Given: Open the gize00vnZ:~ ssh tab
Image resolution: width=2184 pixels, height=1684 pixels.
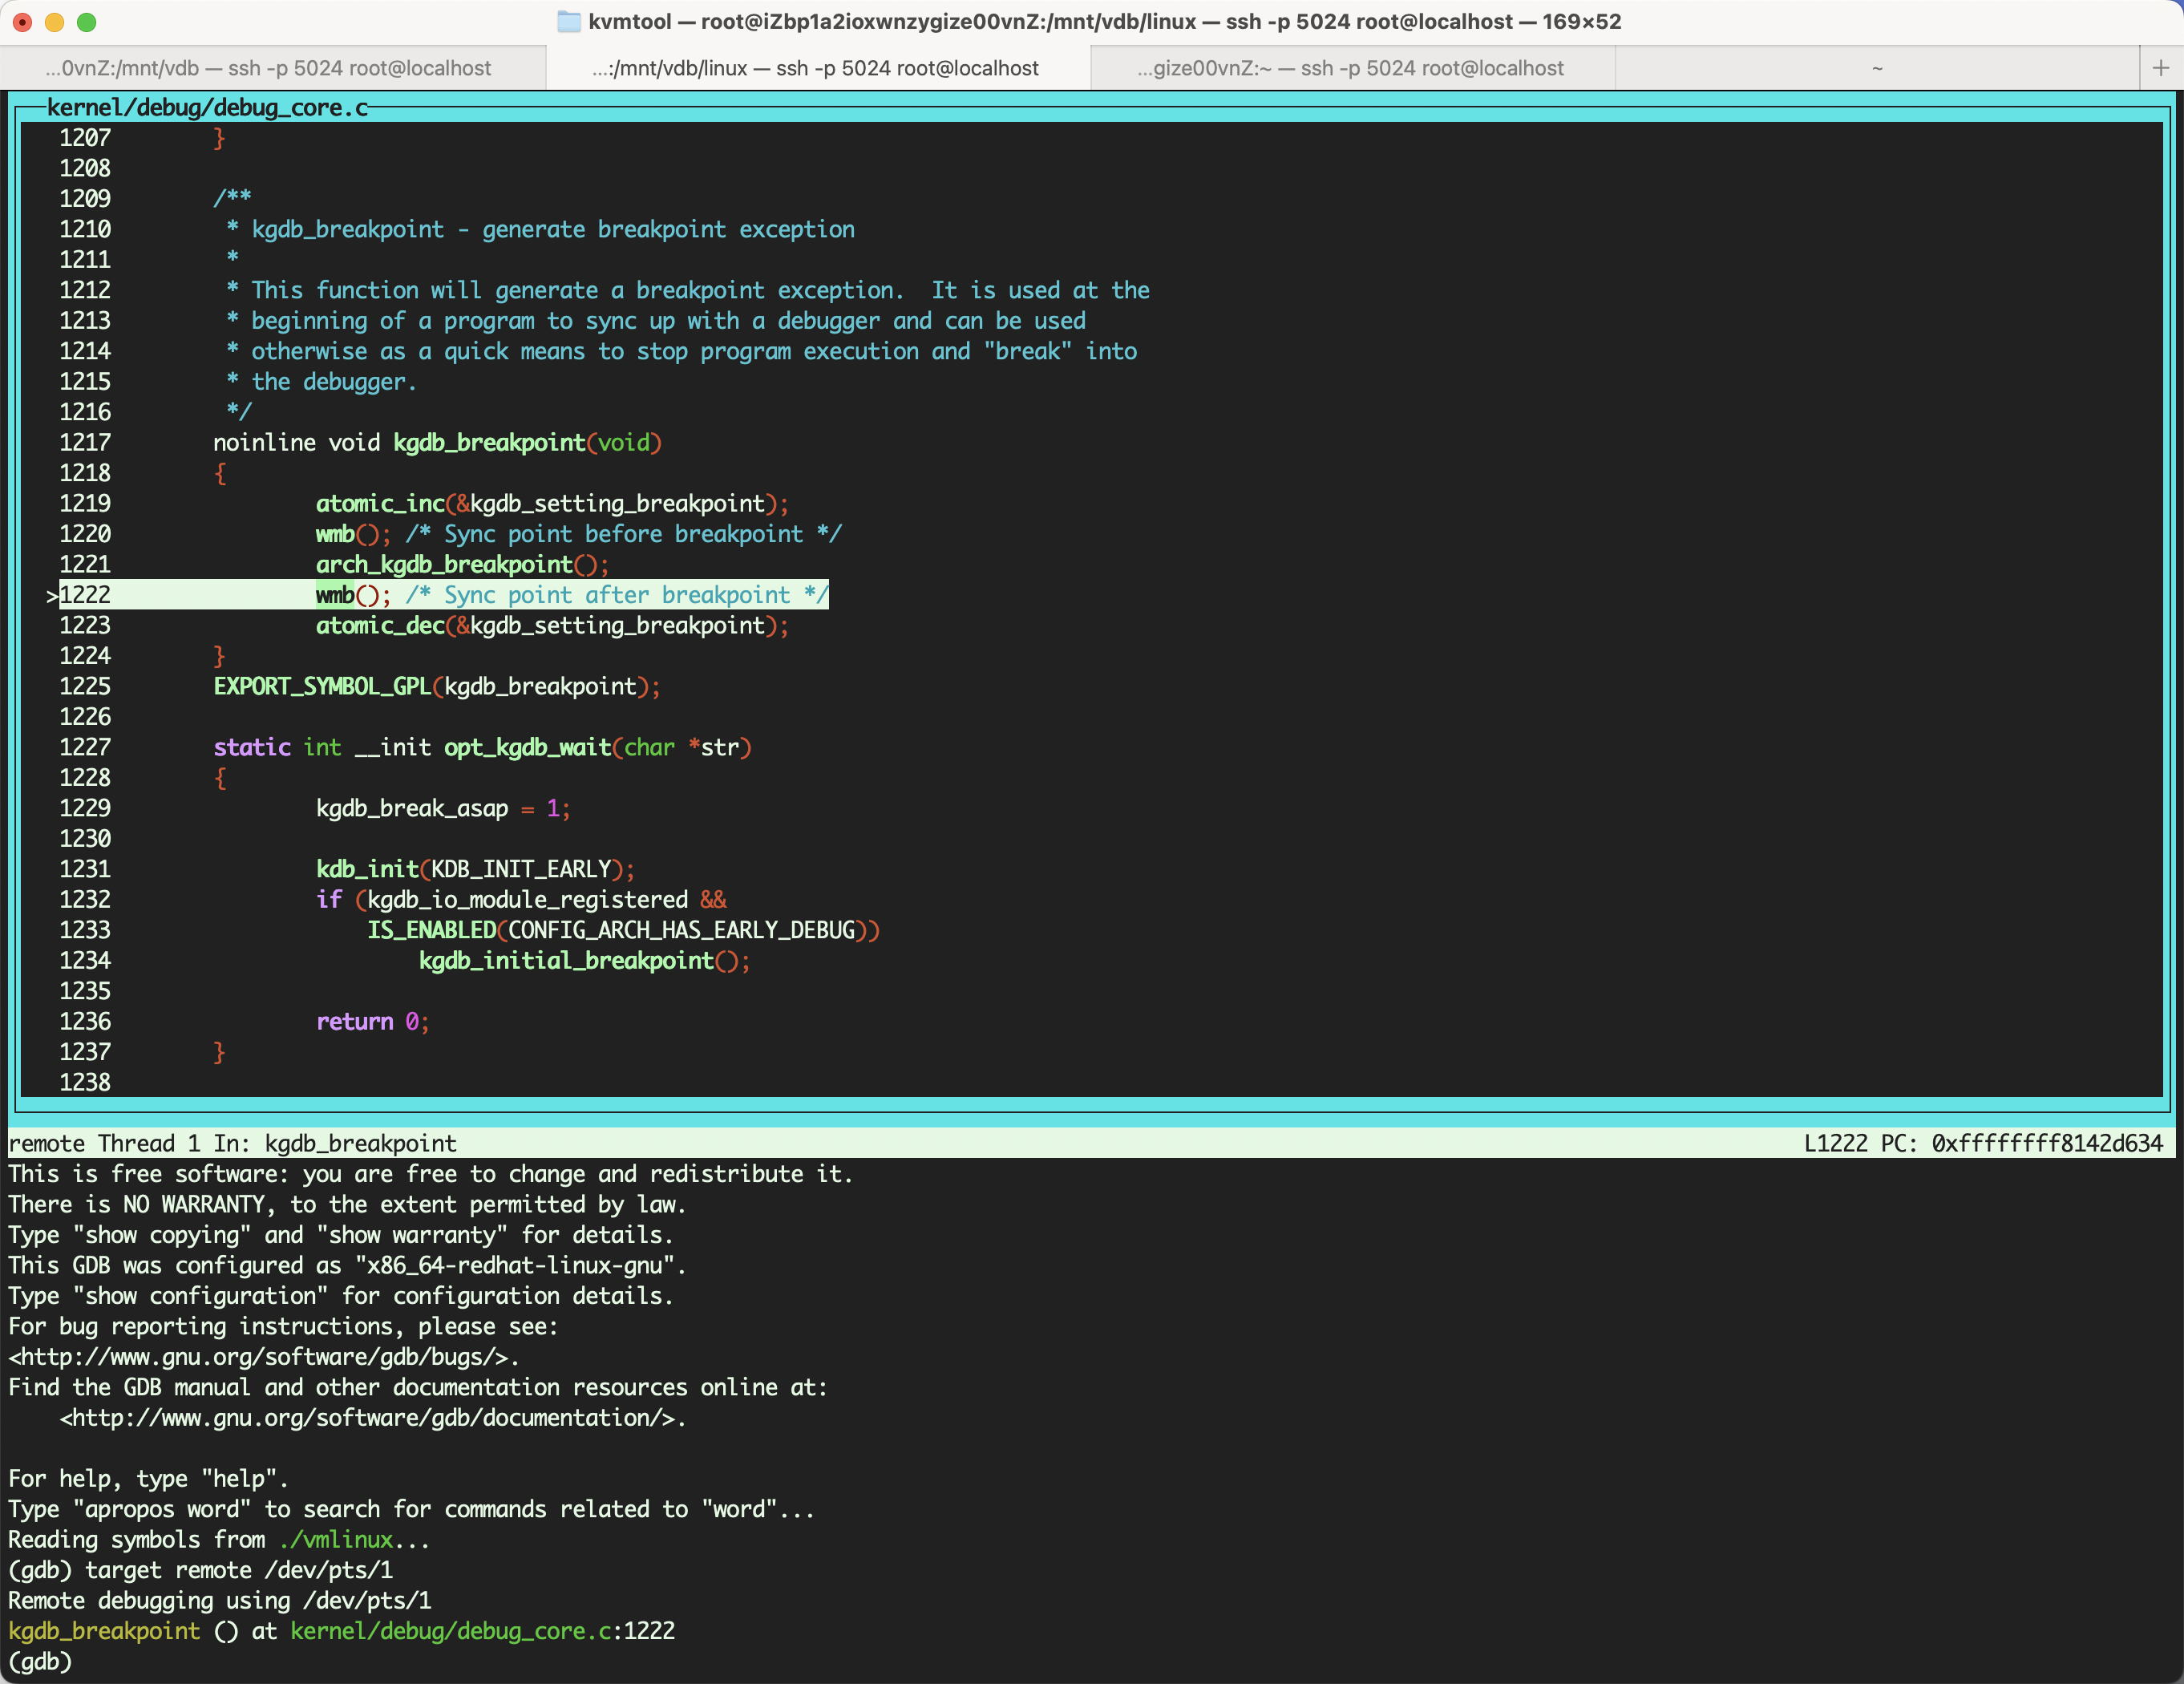Looking at the screenshot, I should point(1350,68).
